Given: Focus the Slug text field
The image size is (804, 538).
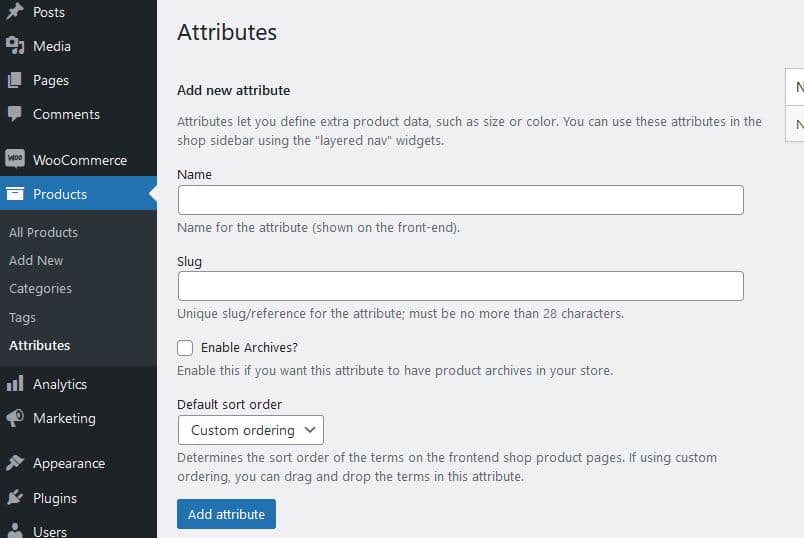Looking at the screenshot, I should coord(460,286).
